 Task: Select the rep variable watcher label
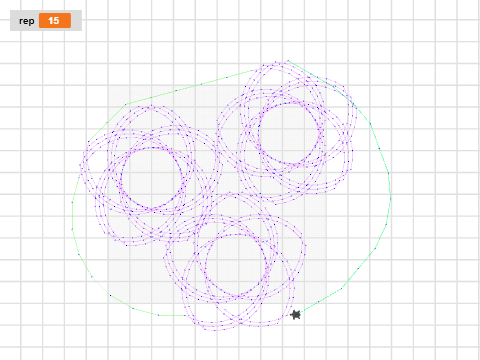27,21
